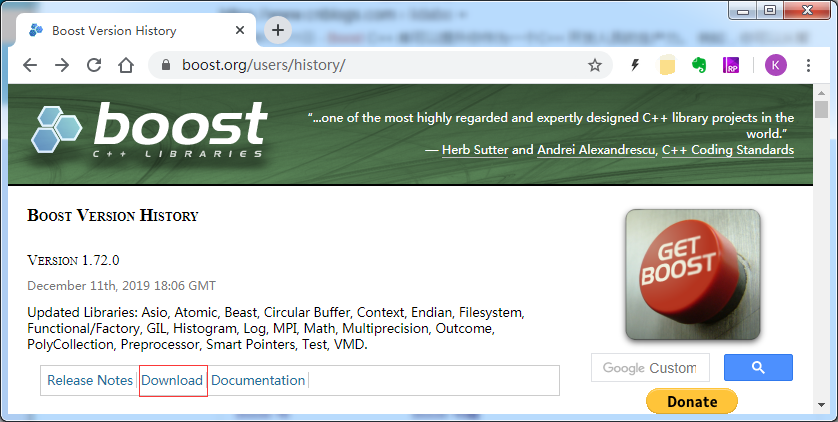Open the Evernote elephant extension

point(699,65)
